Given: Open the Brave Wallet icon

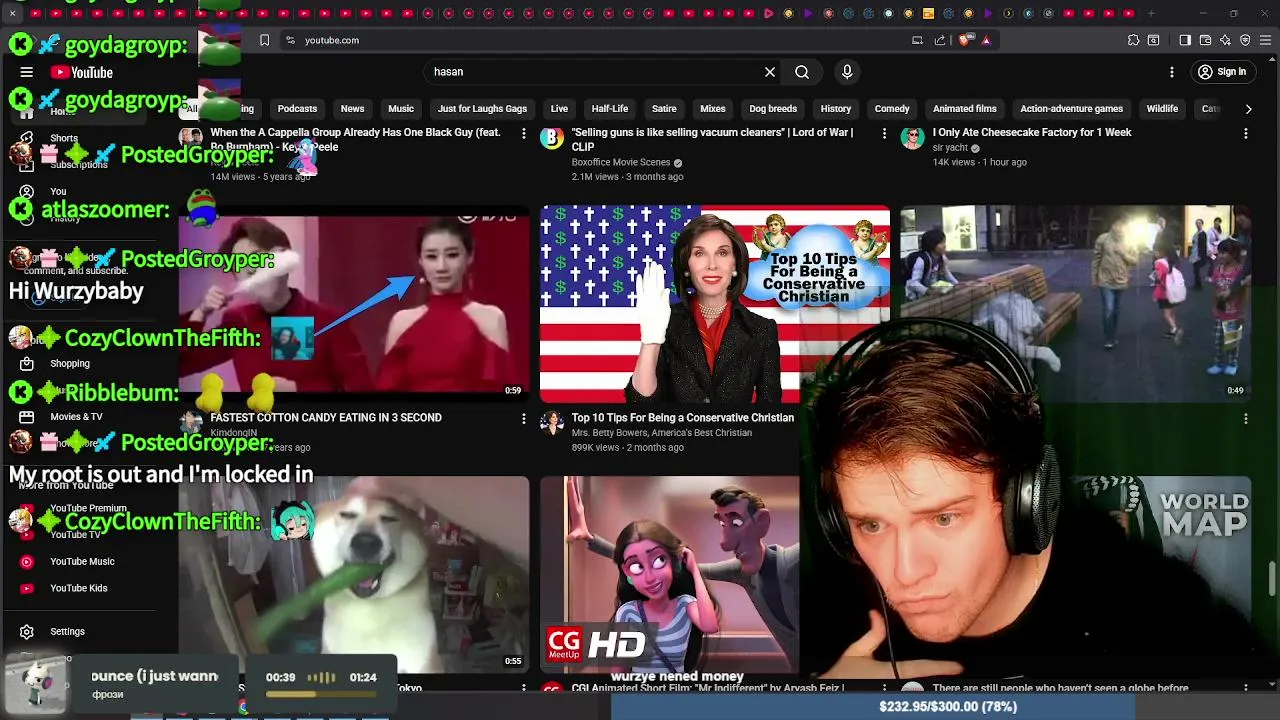Looking at the screenshot, I should (1205, 40).
